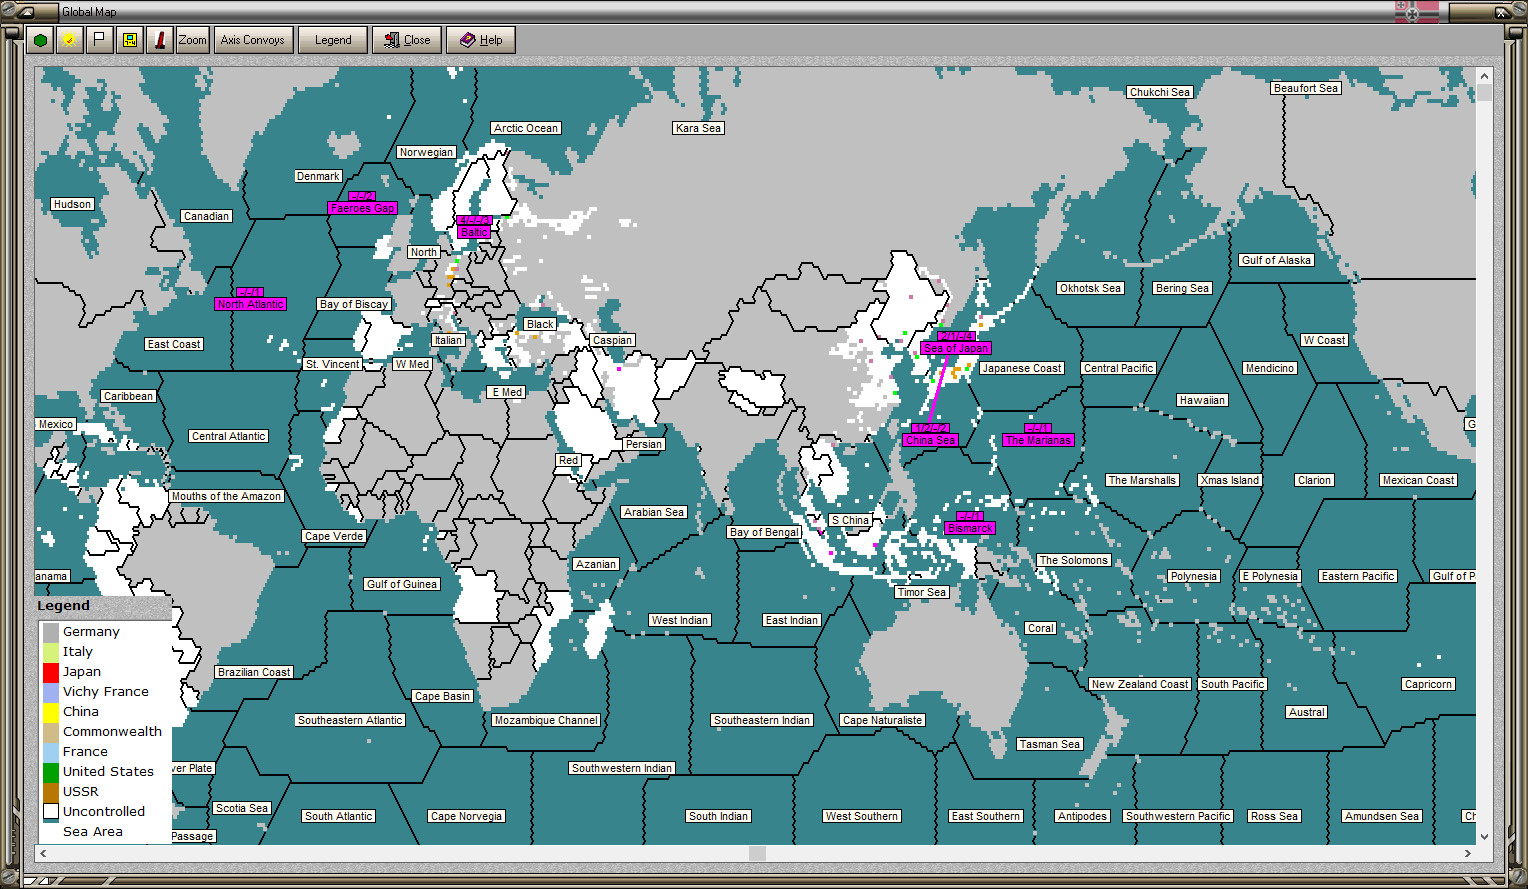This screenshot has width=1528, height=889.
Task: Select the magenta Baltic label
Action: point(474,232)
